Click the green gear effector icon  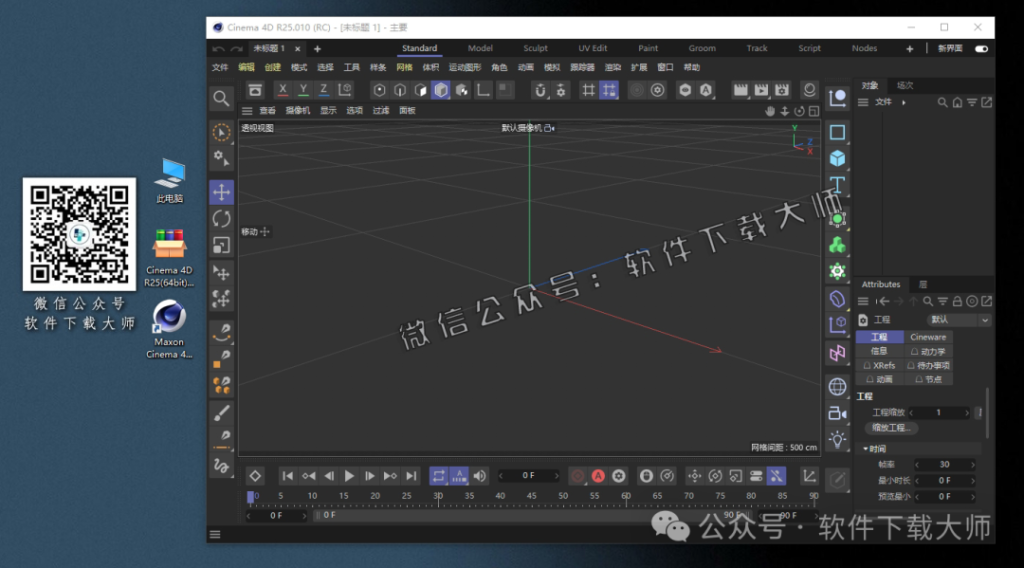tap(837, 272)
